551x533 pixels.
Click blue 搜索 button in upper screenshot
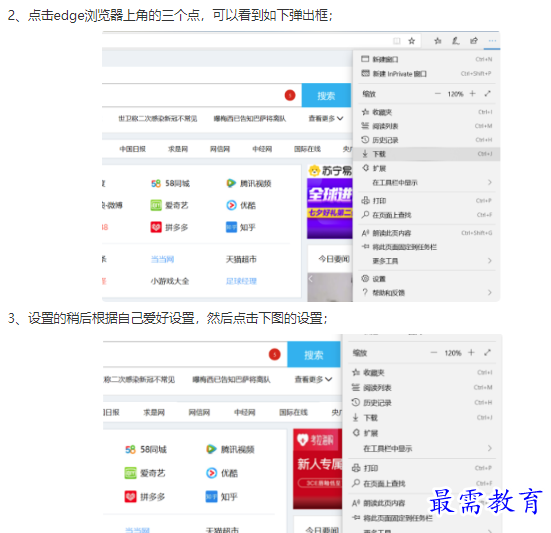[326, 96]
